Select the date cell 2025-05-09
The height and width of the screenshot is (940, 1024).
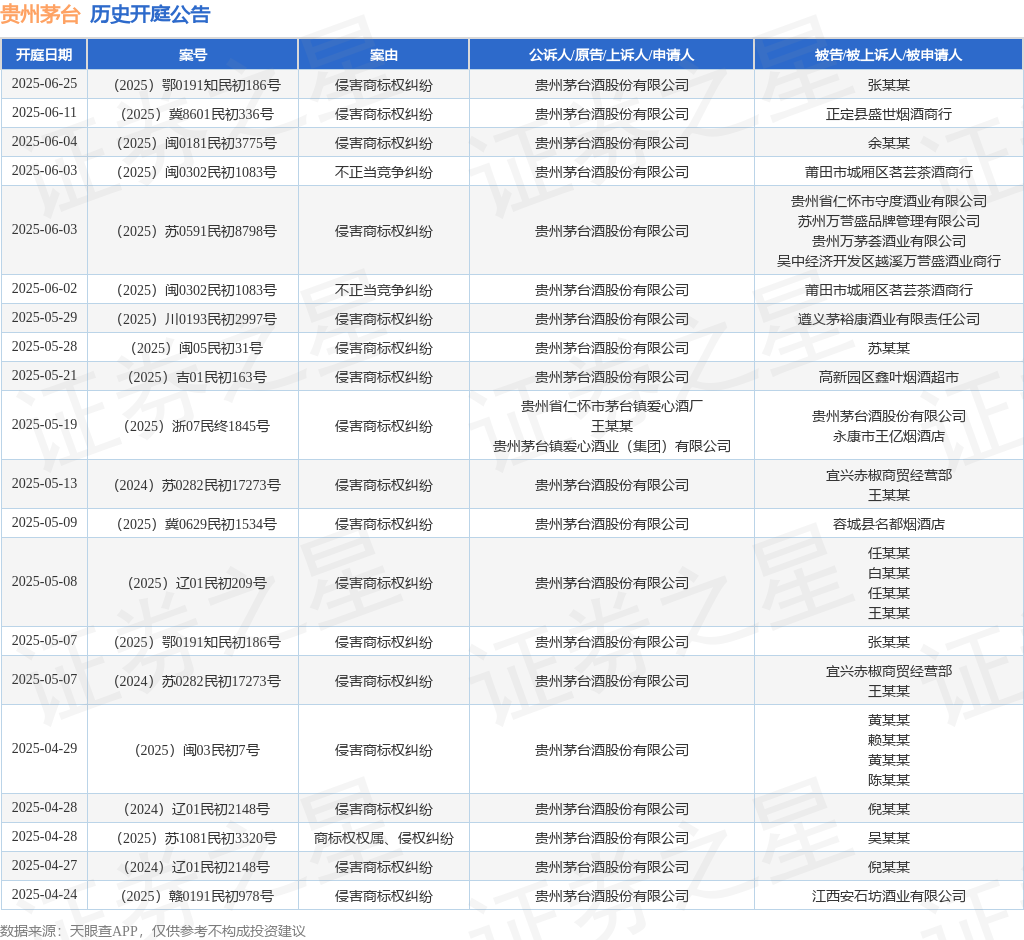pyautogui.click(x=44, y=523)
